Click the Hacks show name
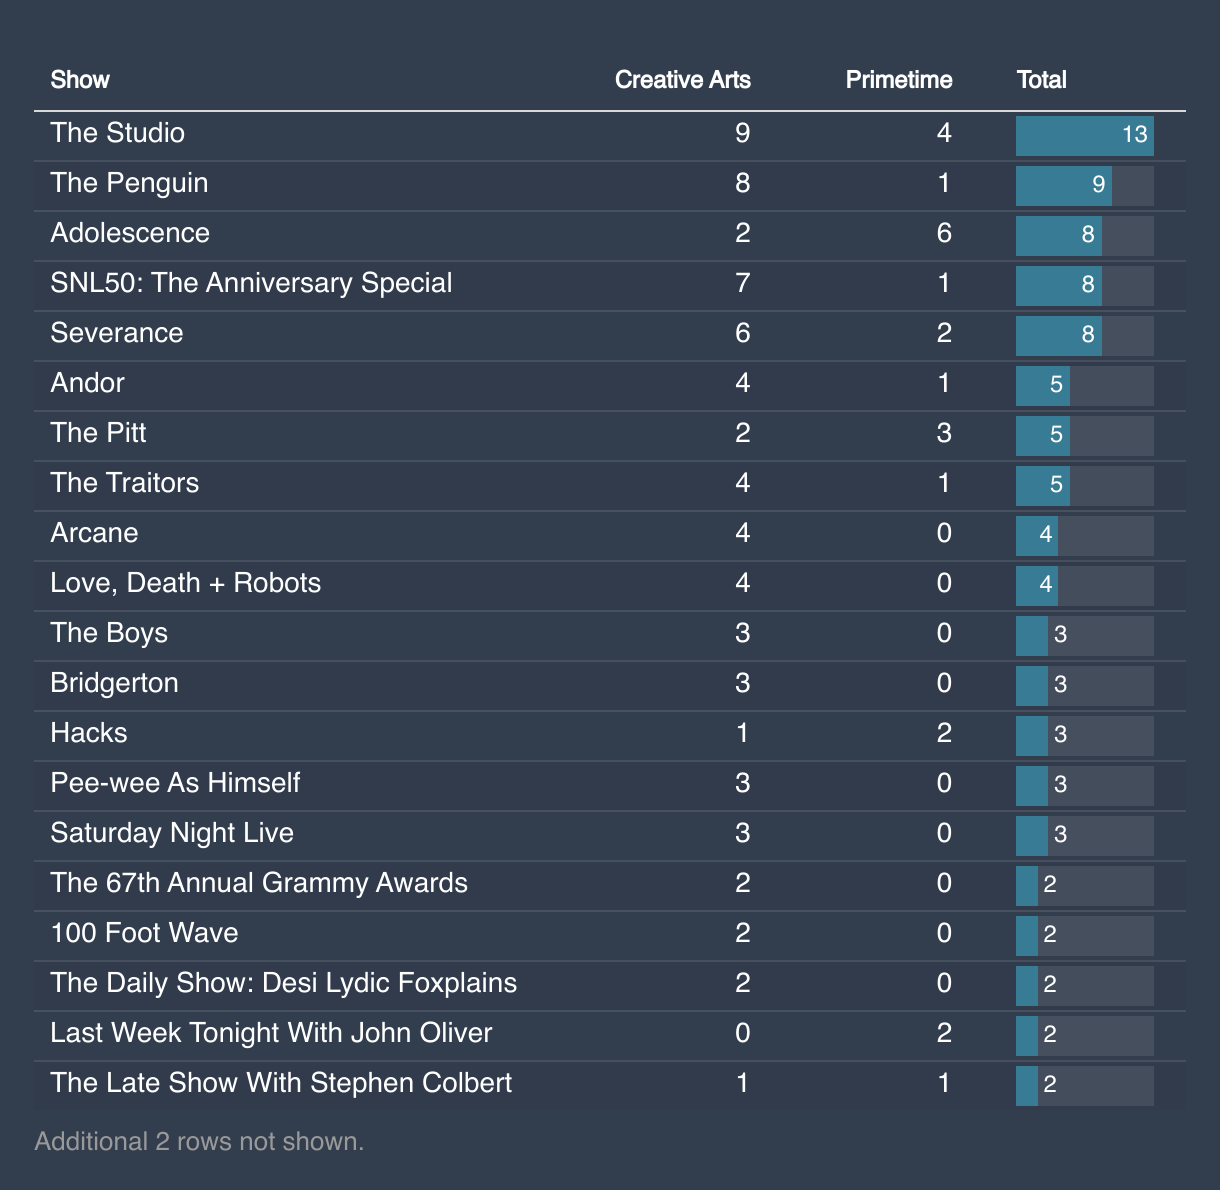The width and height of the screenshot is (1220, 1190). coord(89,733)
